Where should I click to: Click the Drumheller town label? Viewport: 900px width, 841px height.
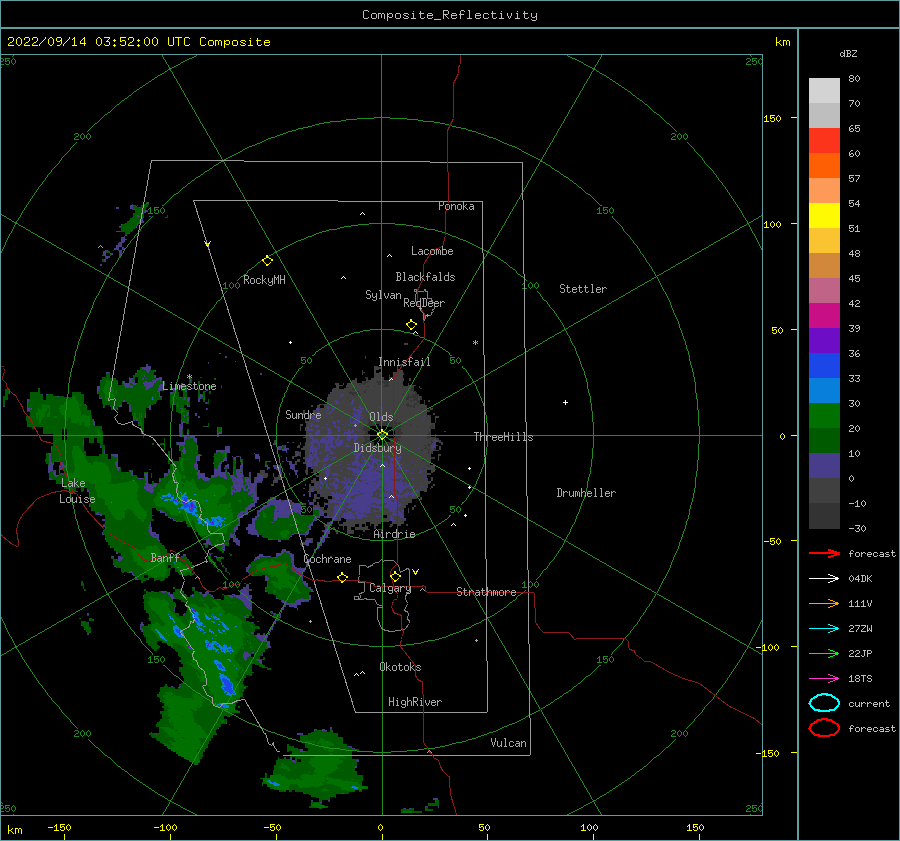tap(586, 493)
